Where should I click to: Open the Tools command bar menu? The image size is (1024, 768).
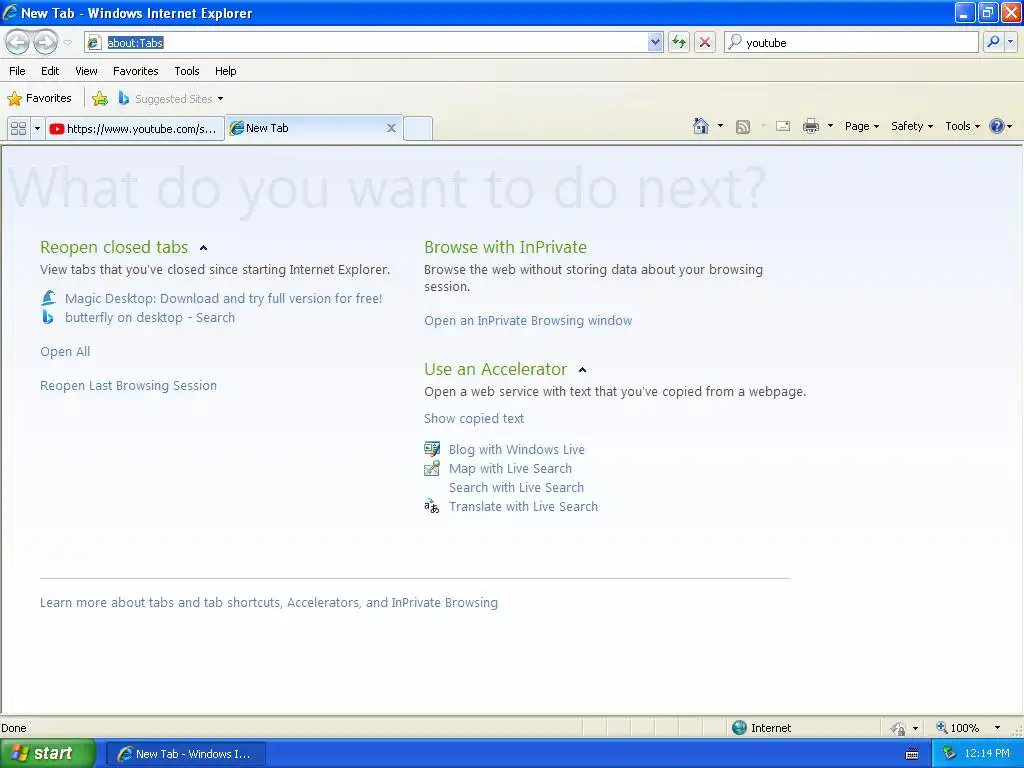tap(962, 126)
